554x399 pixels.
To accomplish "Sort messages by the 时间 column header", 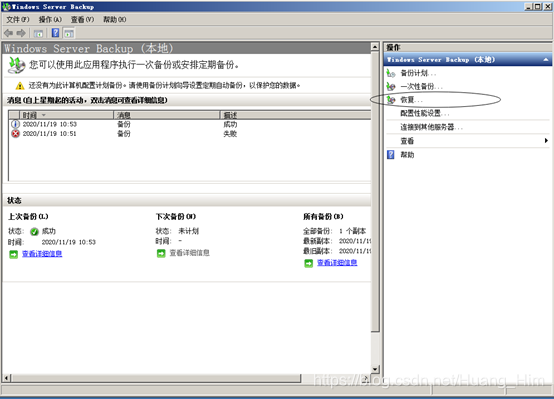I will [66, 115].
